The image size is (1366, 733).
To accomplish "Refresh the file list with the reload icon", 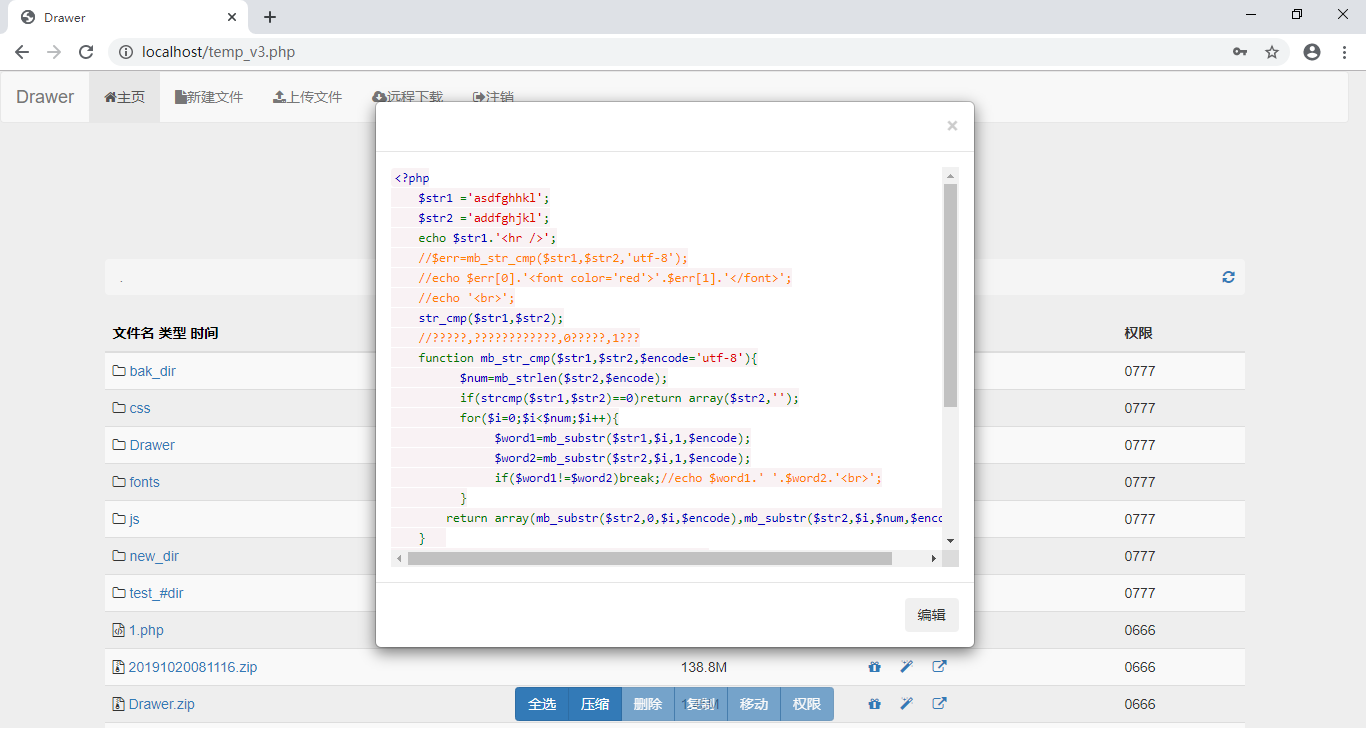I will pos(1228,277).
